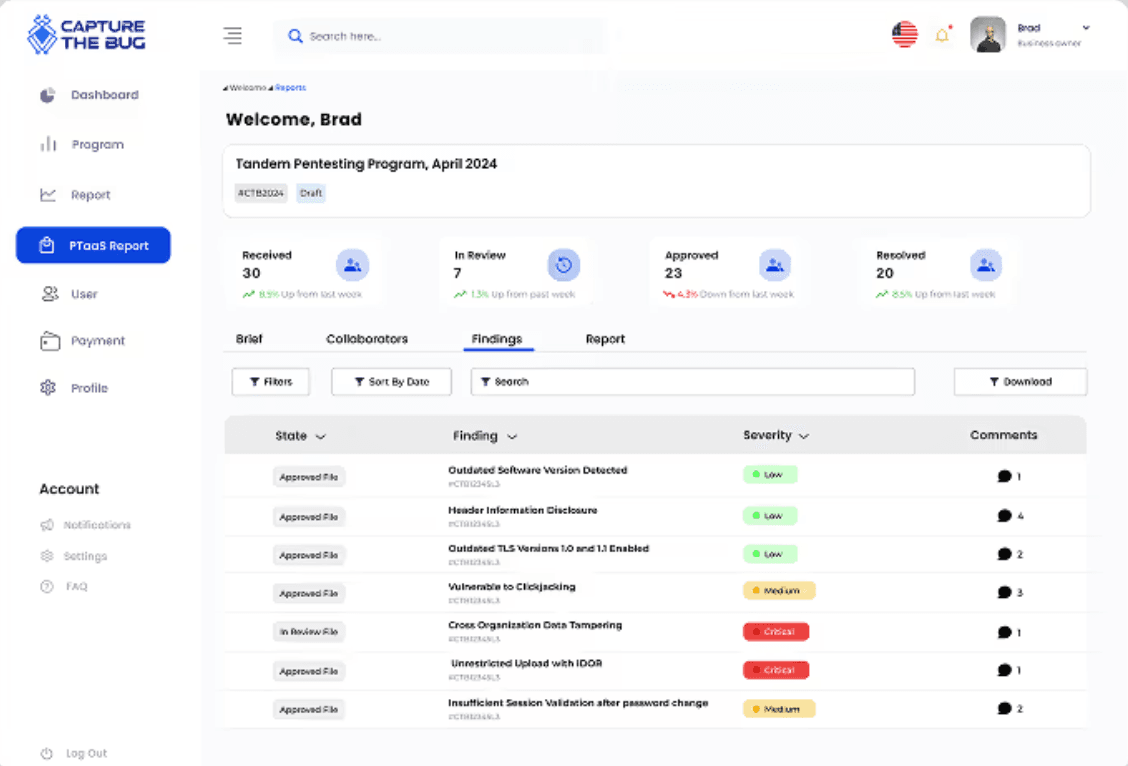Open the FAQ account link

click(x=76, y=586)
